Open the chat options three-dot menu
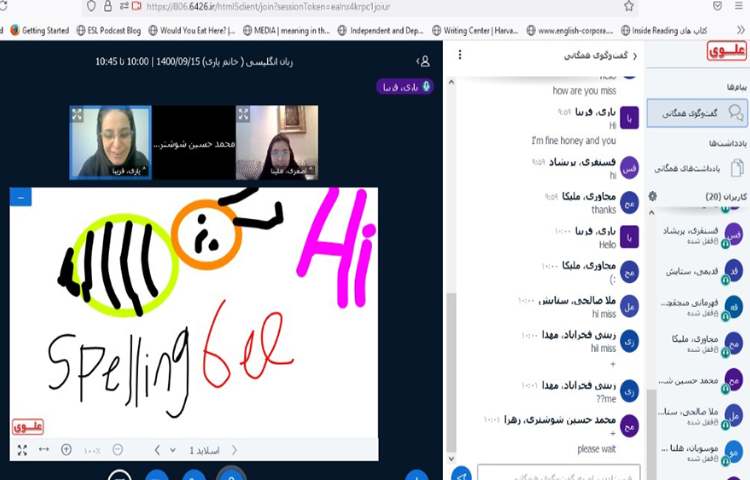Screen dimensions: 750x480 click(460, 55)
